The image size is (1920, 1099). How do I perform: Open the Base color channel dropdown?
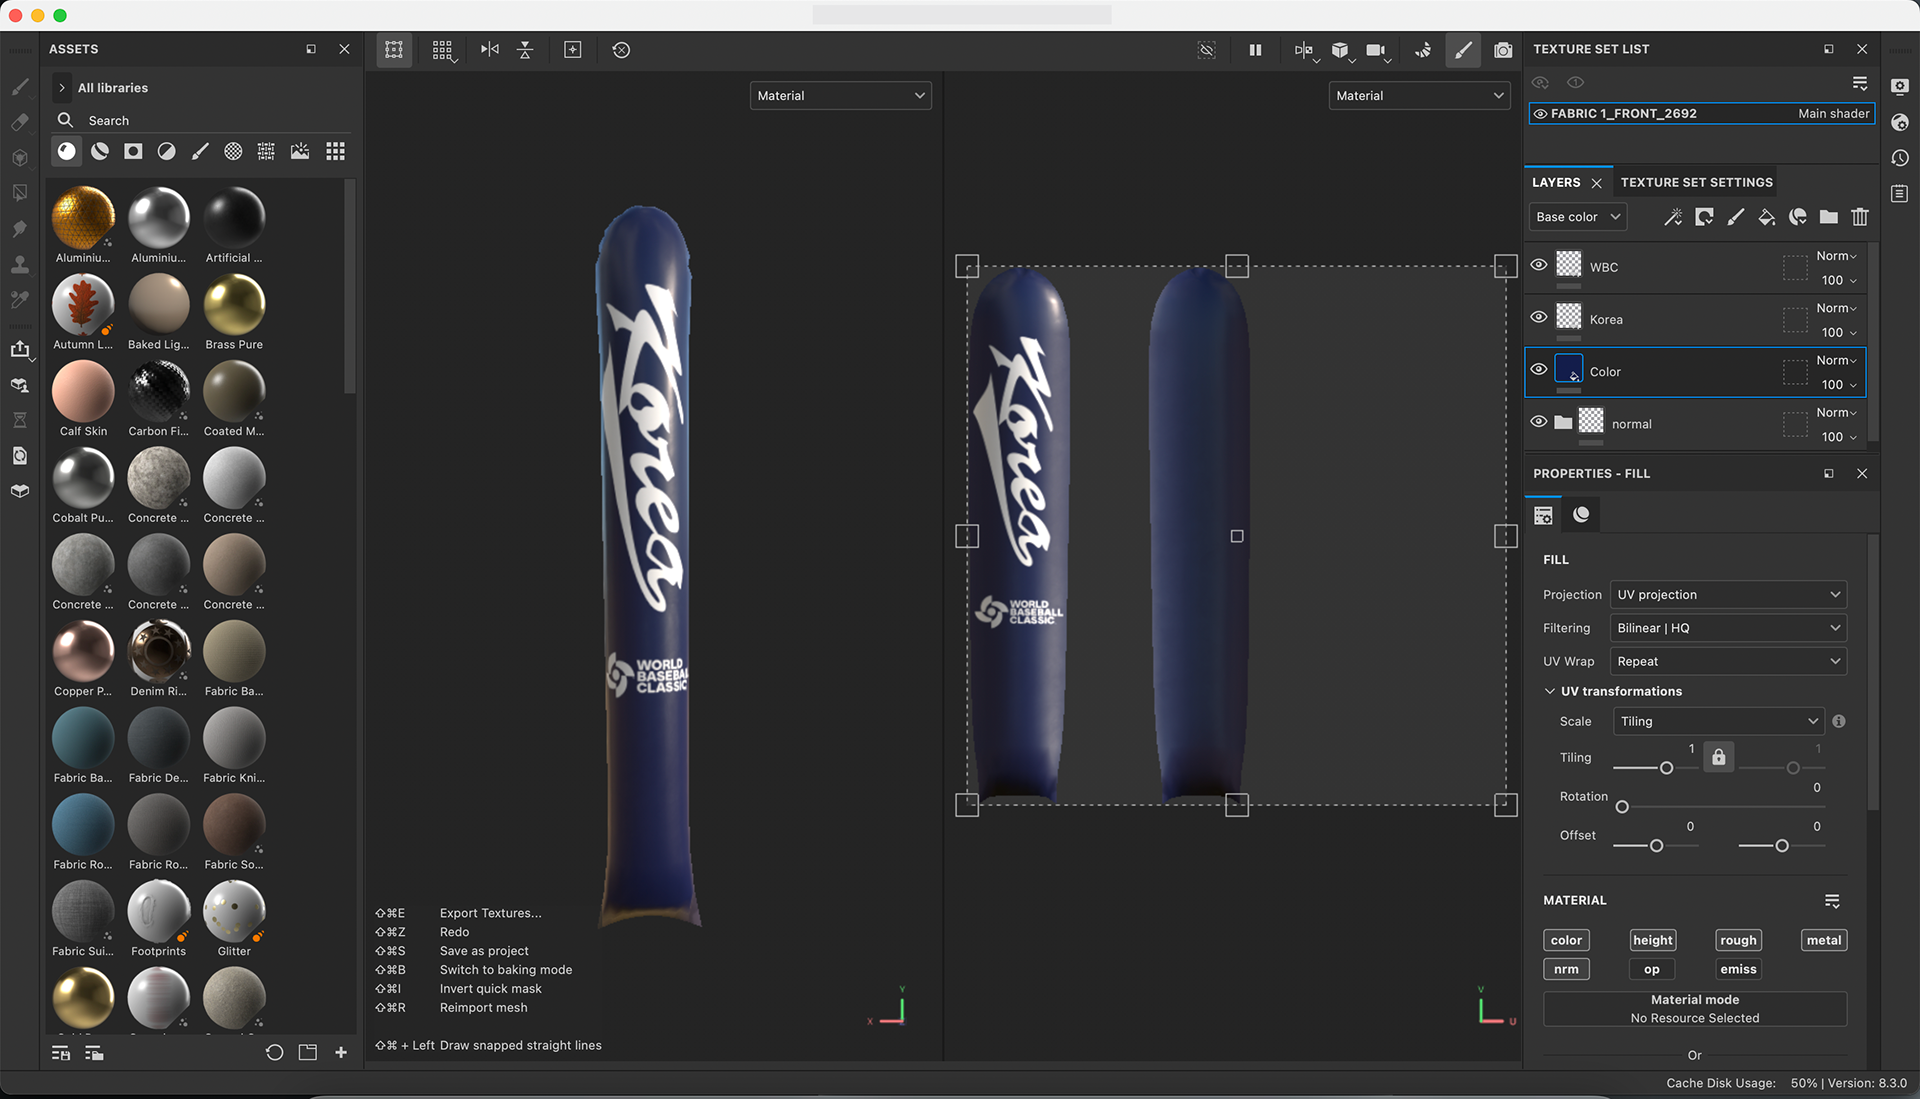[1578, 217]
